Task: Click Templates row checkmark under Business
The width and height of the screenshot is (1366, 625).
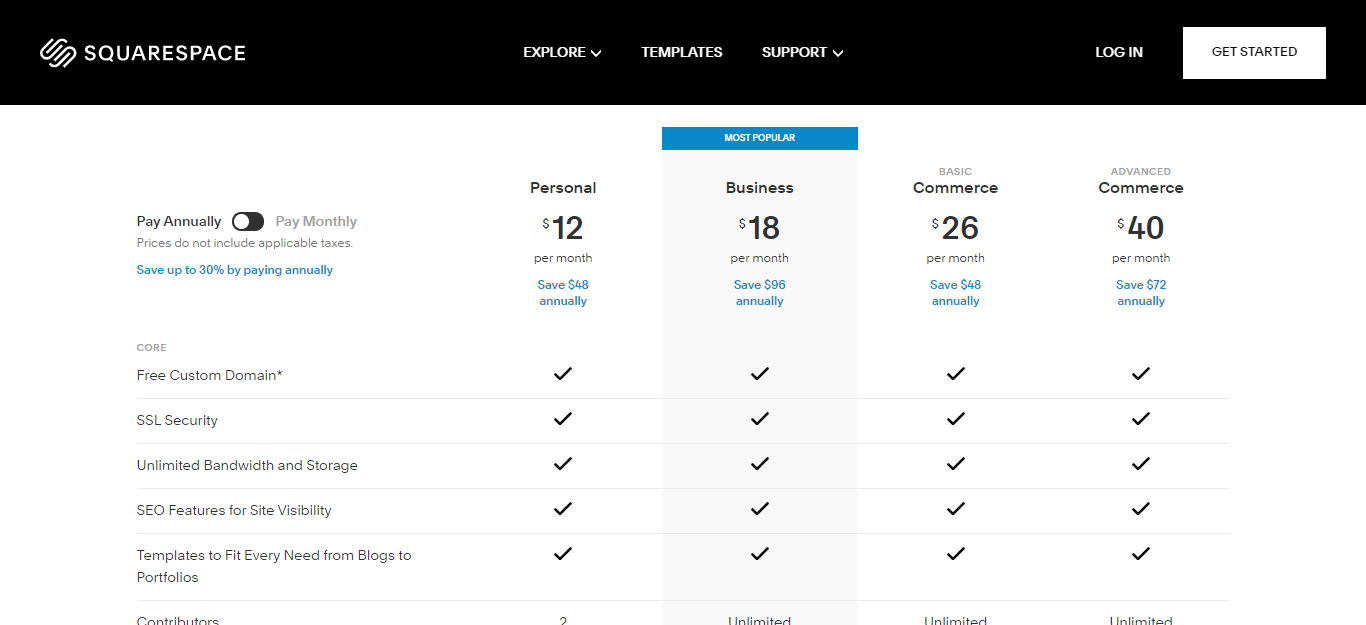Action: point(760,554)
